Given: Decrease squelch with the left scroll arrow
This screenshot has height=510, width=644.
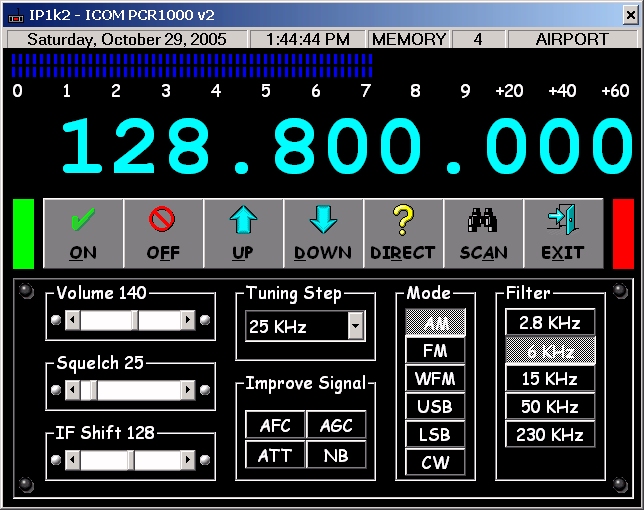Looking at the screenshot, I should pos(73,390).
